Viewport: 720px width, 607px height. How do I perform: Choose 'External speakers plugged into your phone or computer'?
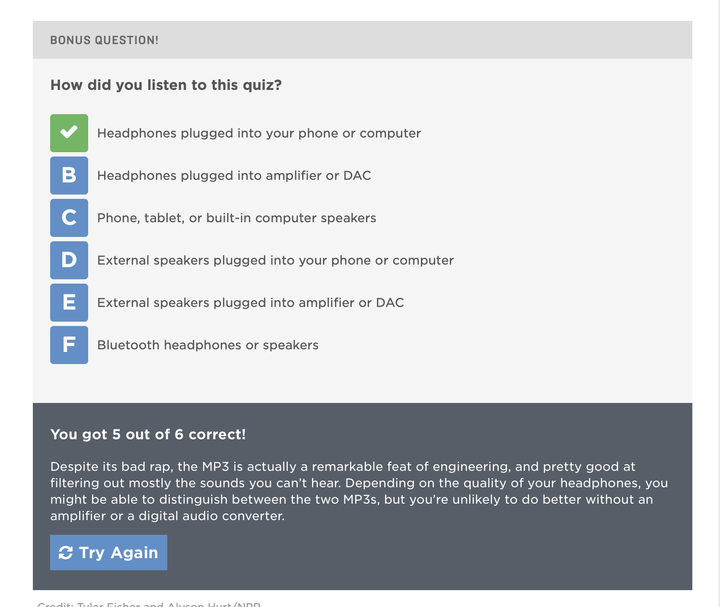tap(276, 260)
